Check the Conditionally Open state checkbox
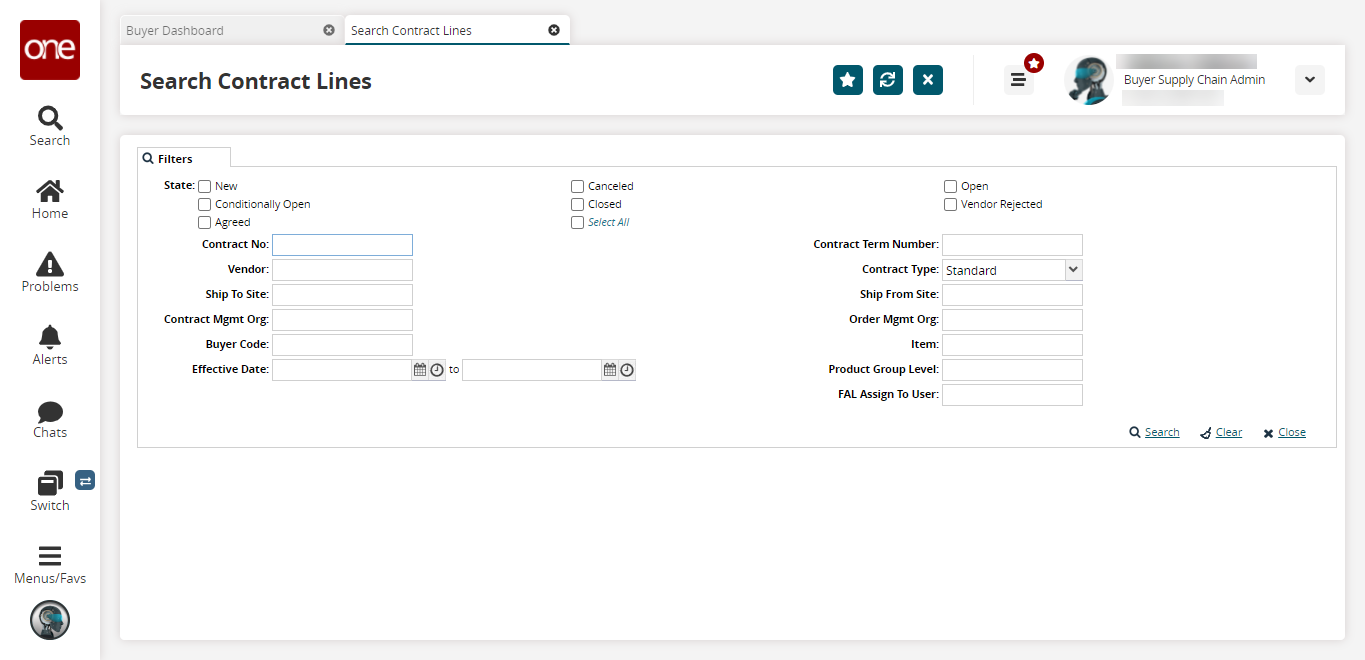The image size is (1365, 660). pyautogui.click(x=205, y=205)
